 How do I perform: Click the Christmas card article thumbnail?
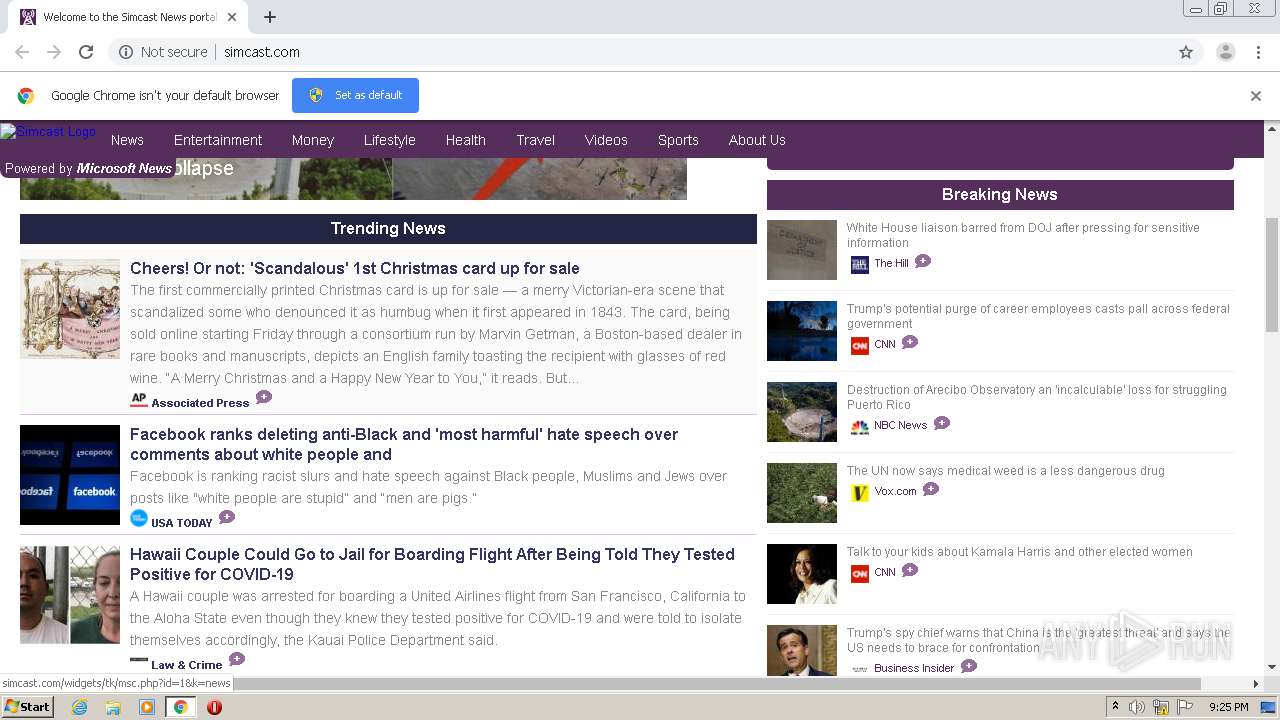(70, 309)
